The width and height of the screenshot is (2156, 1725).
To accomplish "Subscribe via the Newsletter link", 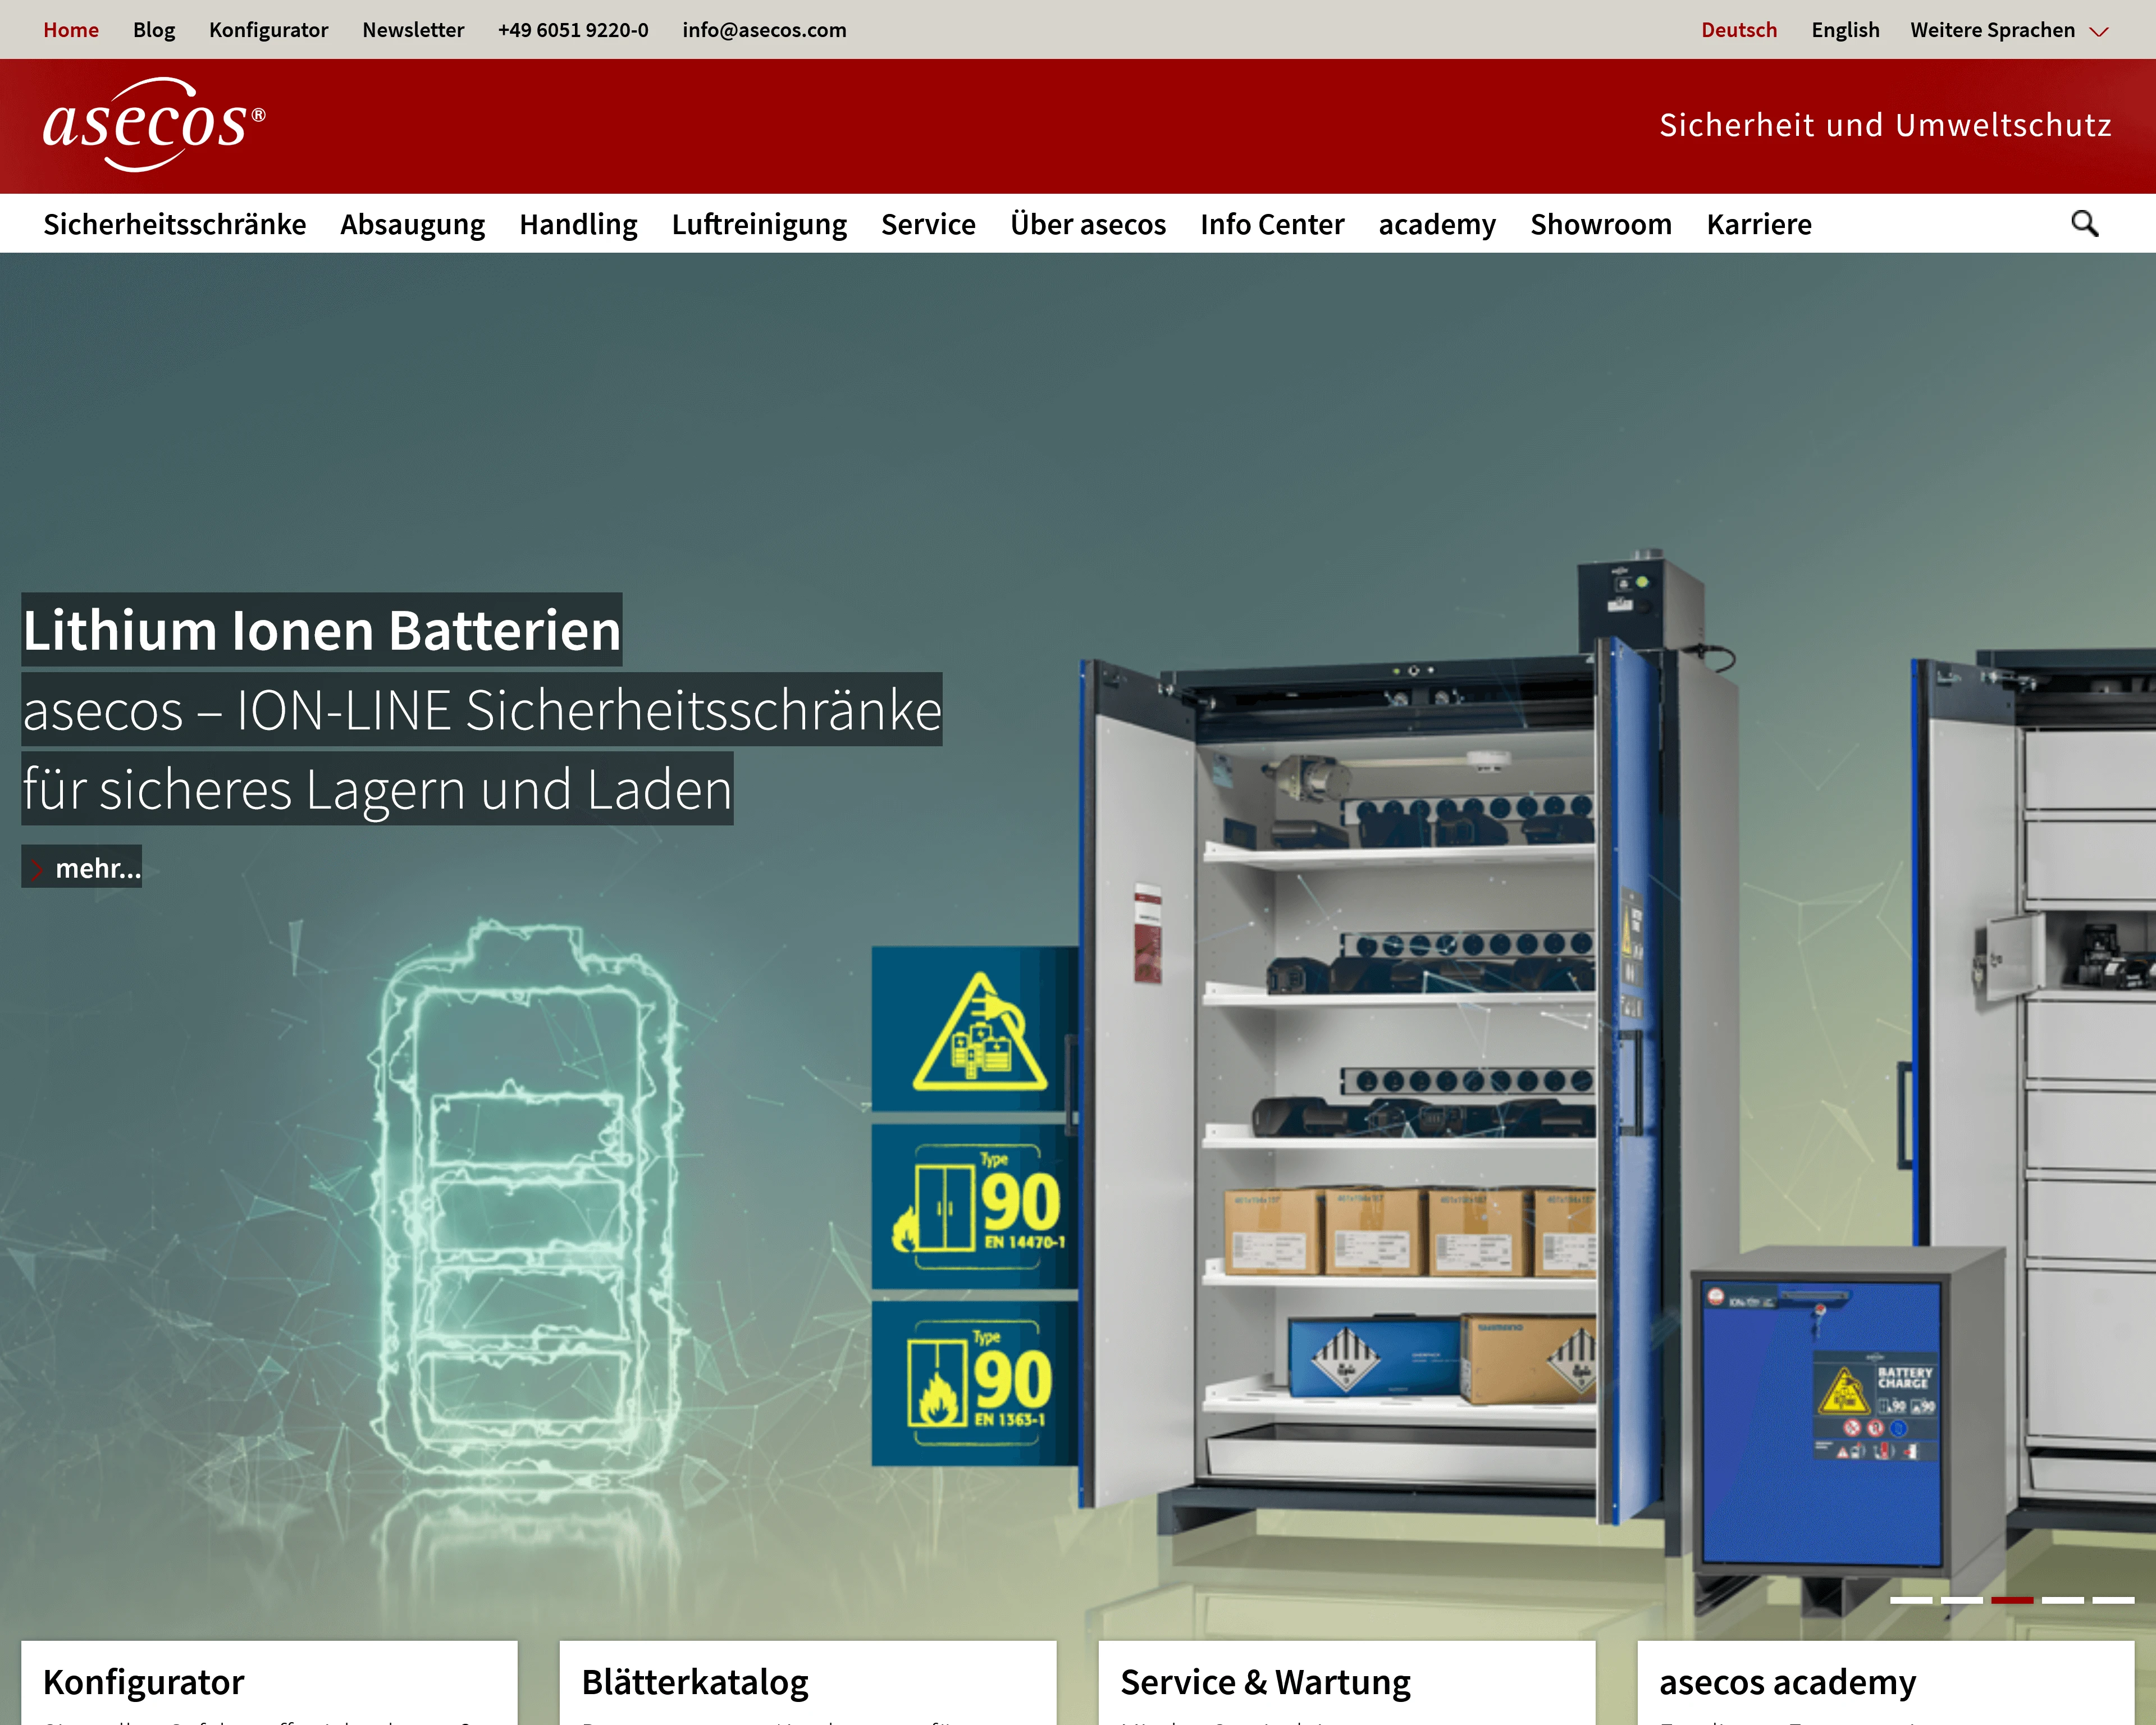I will (413, 30).
